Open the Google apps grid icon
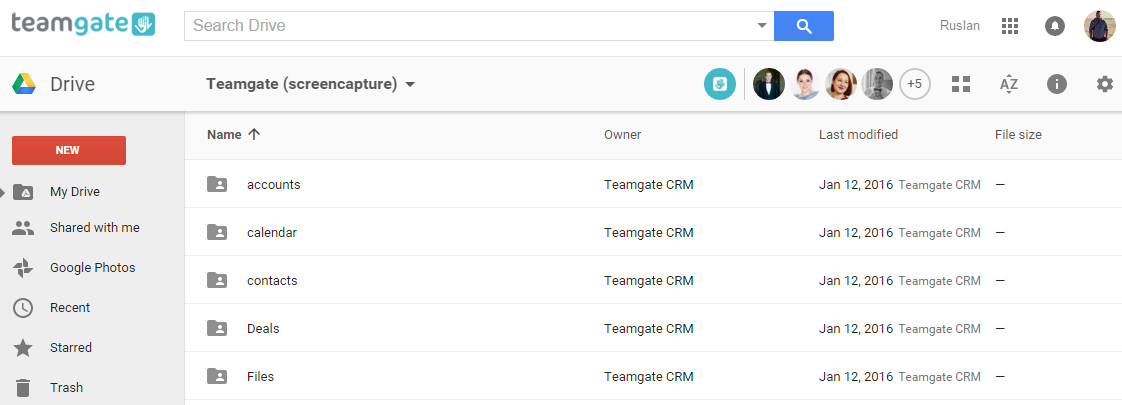Screen dimensions: 1122x405 click(1010, 26)
